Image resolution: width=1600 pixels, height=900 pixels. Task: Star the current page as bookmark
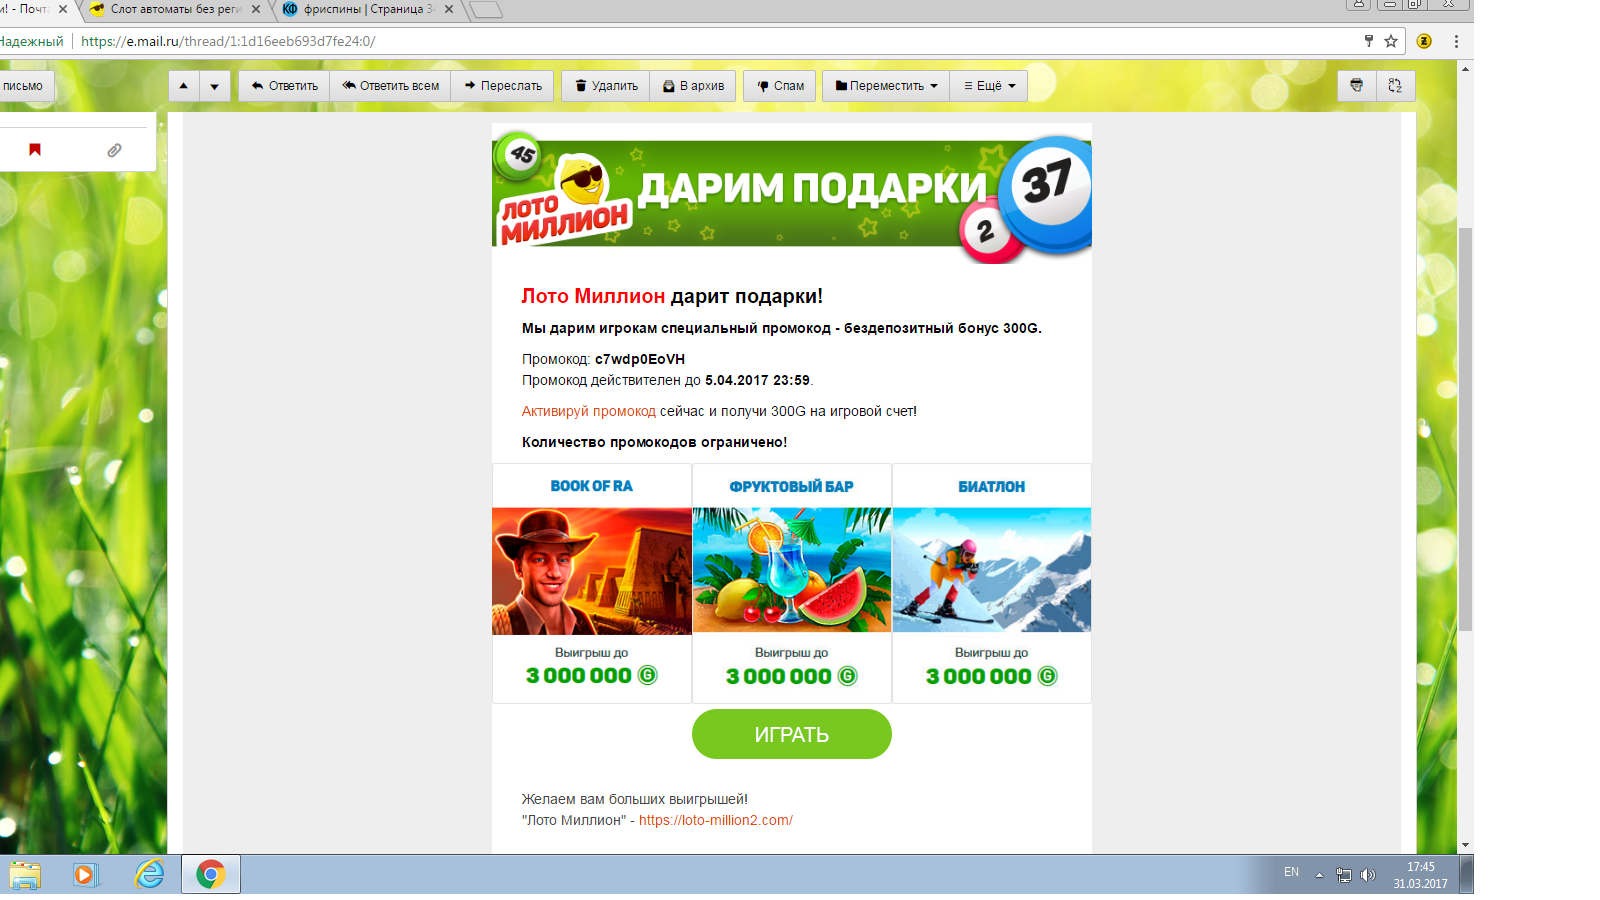coord(1390,42)
